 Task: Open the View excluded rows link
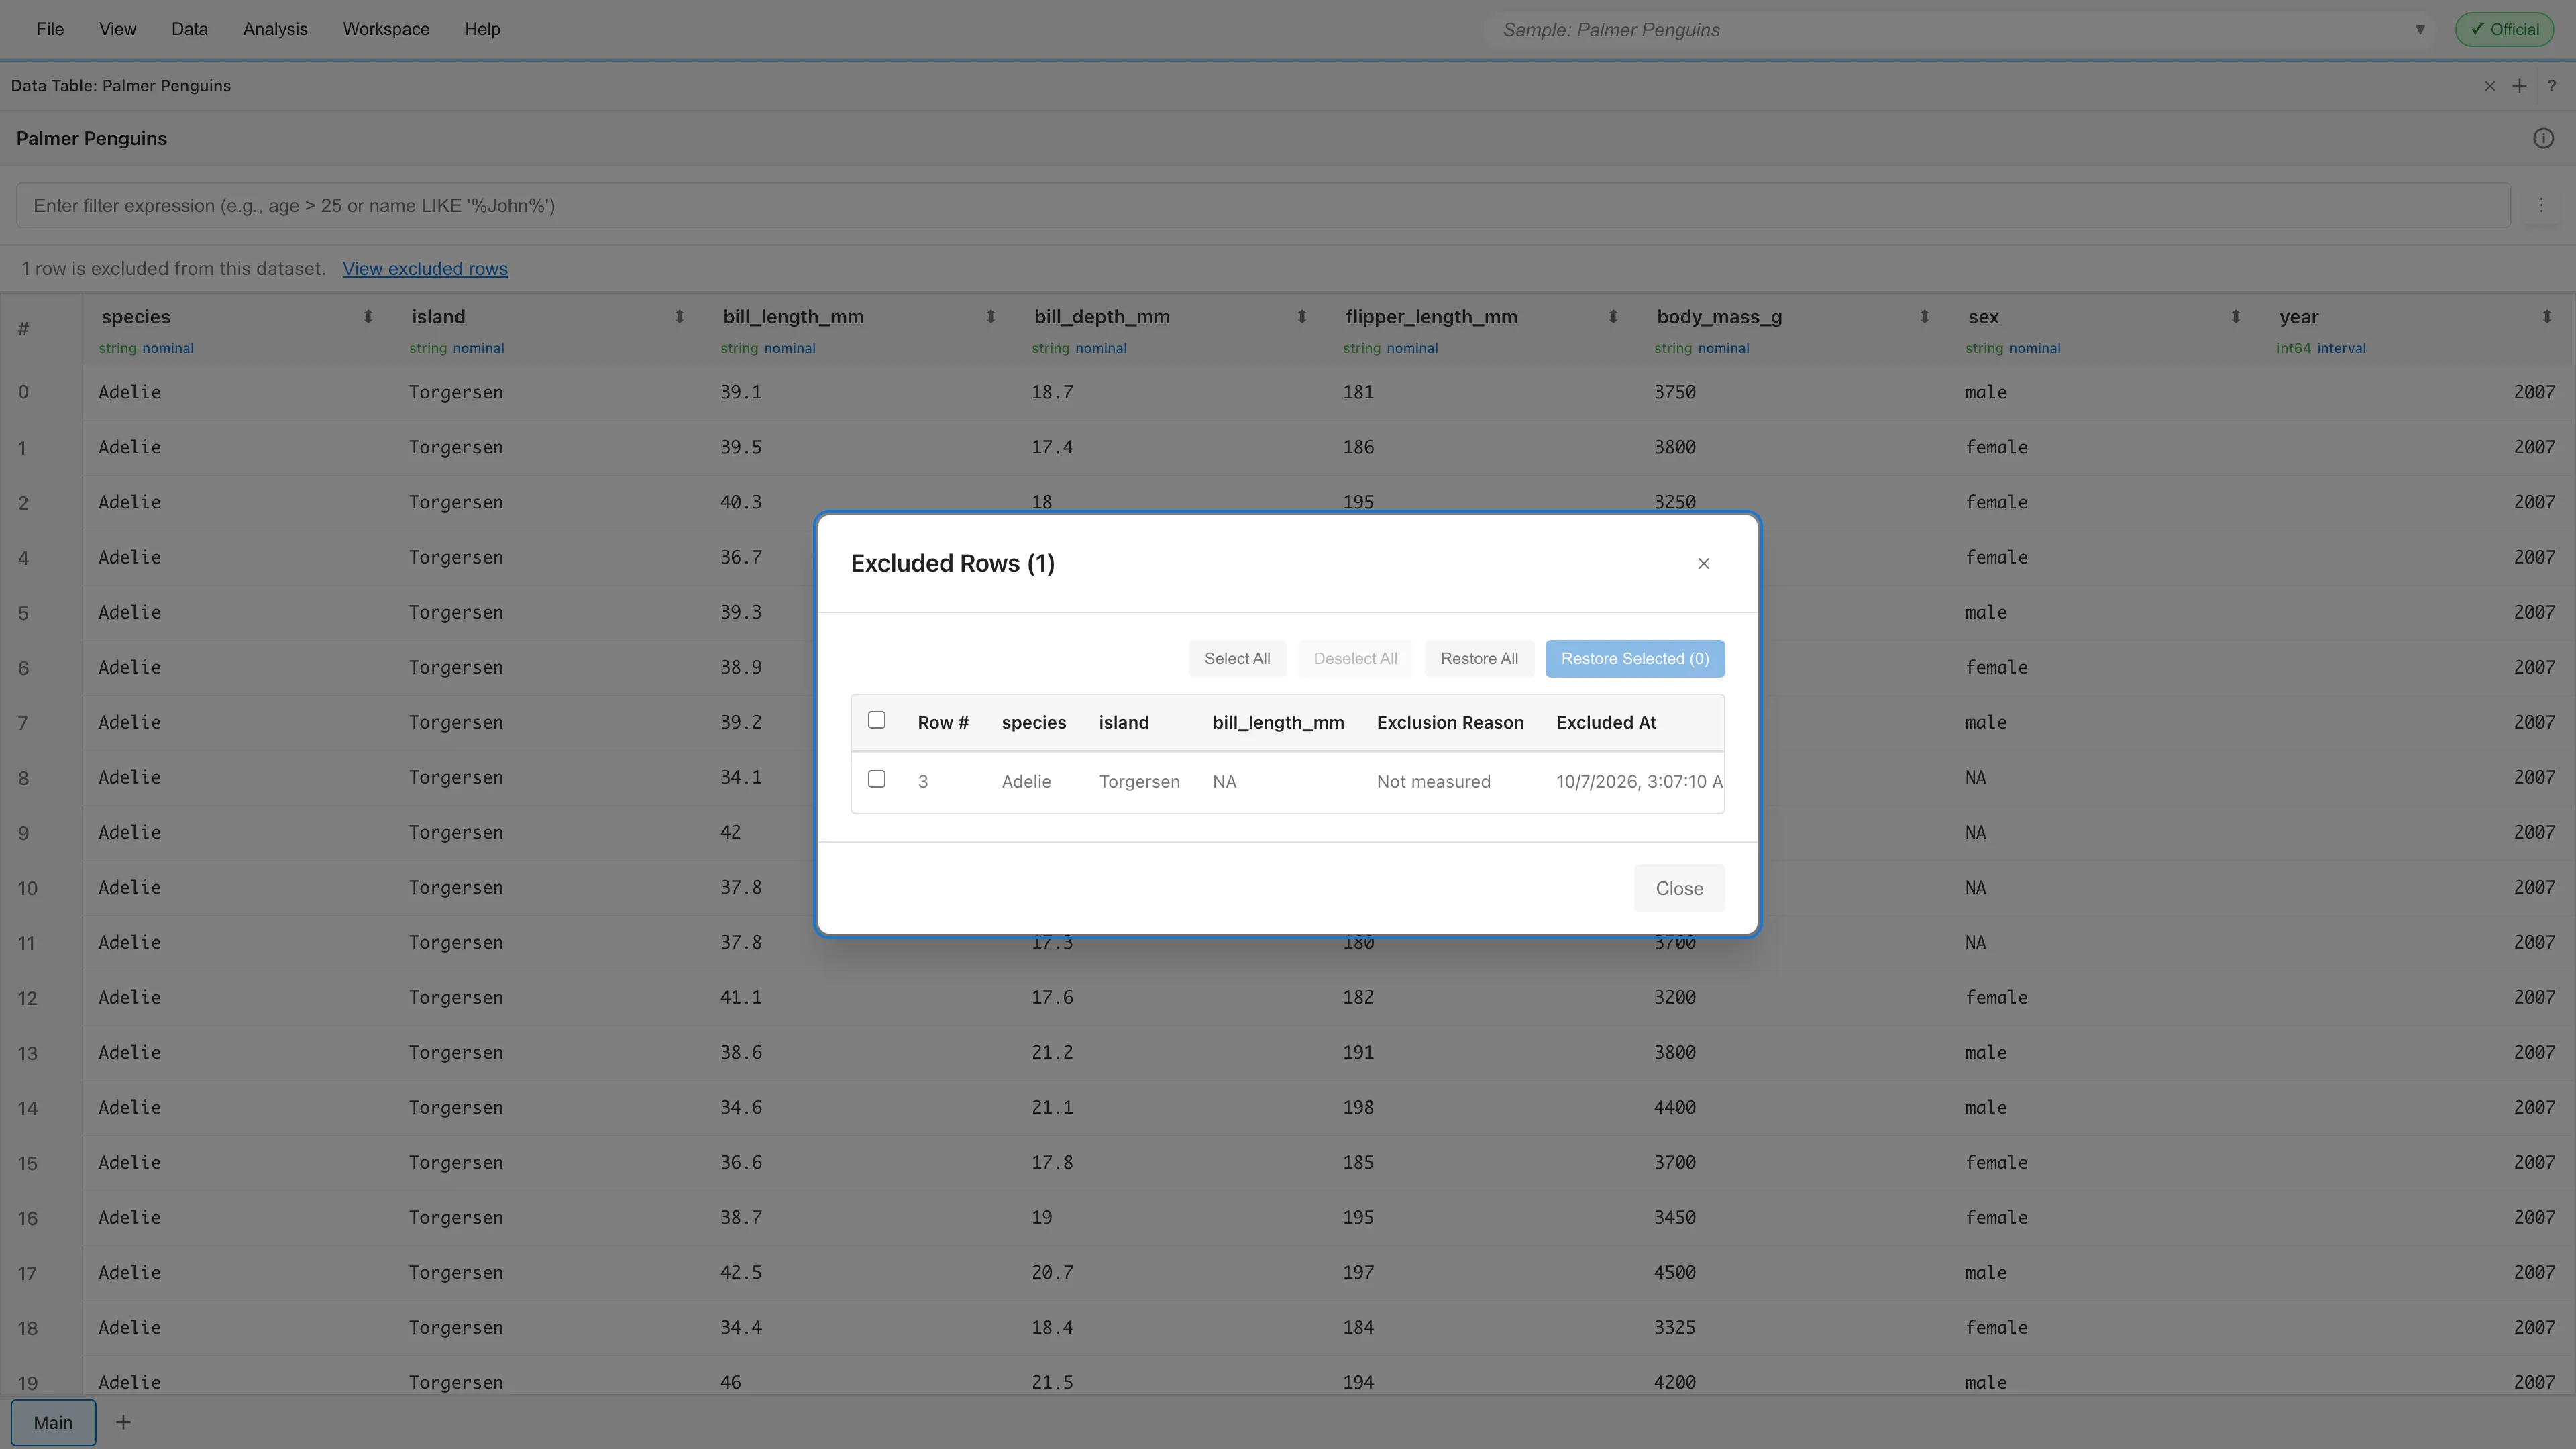(x=425, y=269)
